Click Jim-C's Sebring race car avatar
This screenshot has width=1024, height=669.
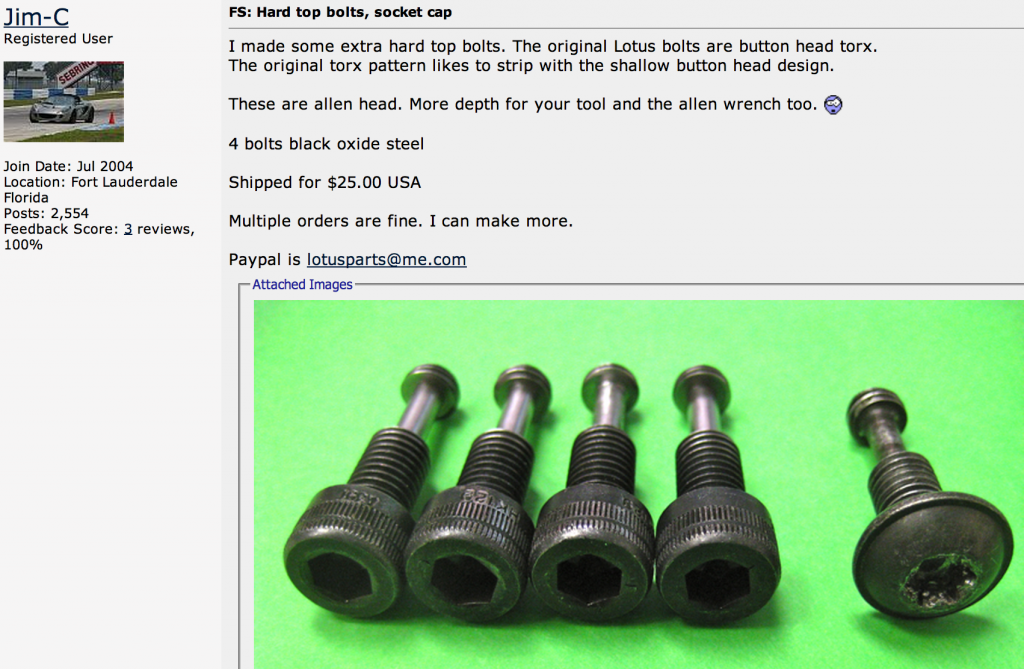click(63, 101)
